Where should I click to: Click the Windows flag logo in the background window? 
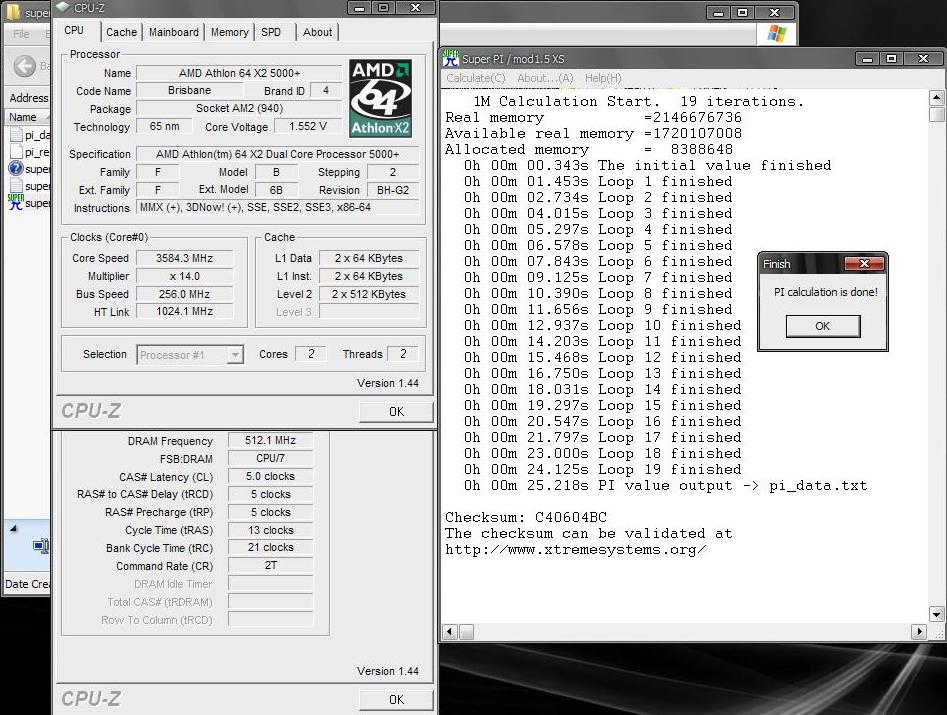click(777, 33)
